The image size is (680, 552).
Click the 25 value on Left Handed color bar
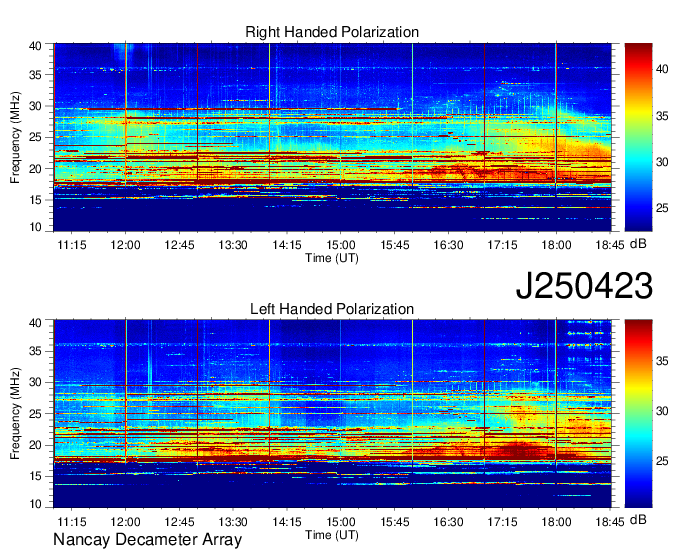click(662, 461)
